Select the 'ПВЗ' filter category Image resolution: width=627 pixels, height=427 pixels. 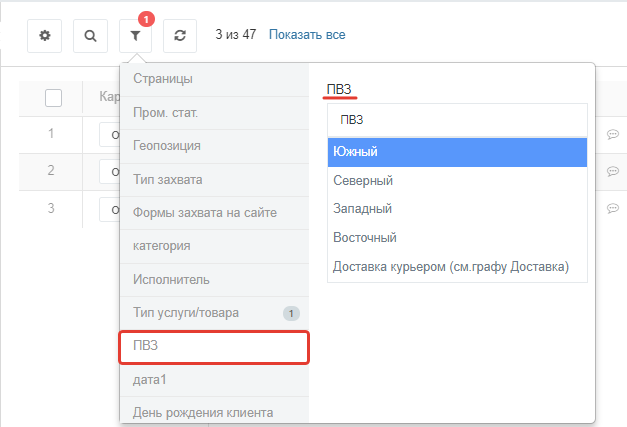[x=214, y=347]
